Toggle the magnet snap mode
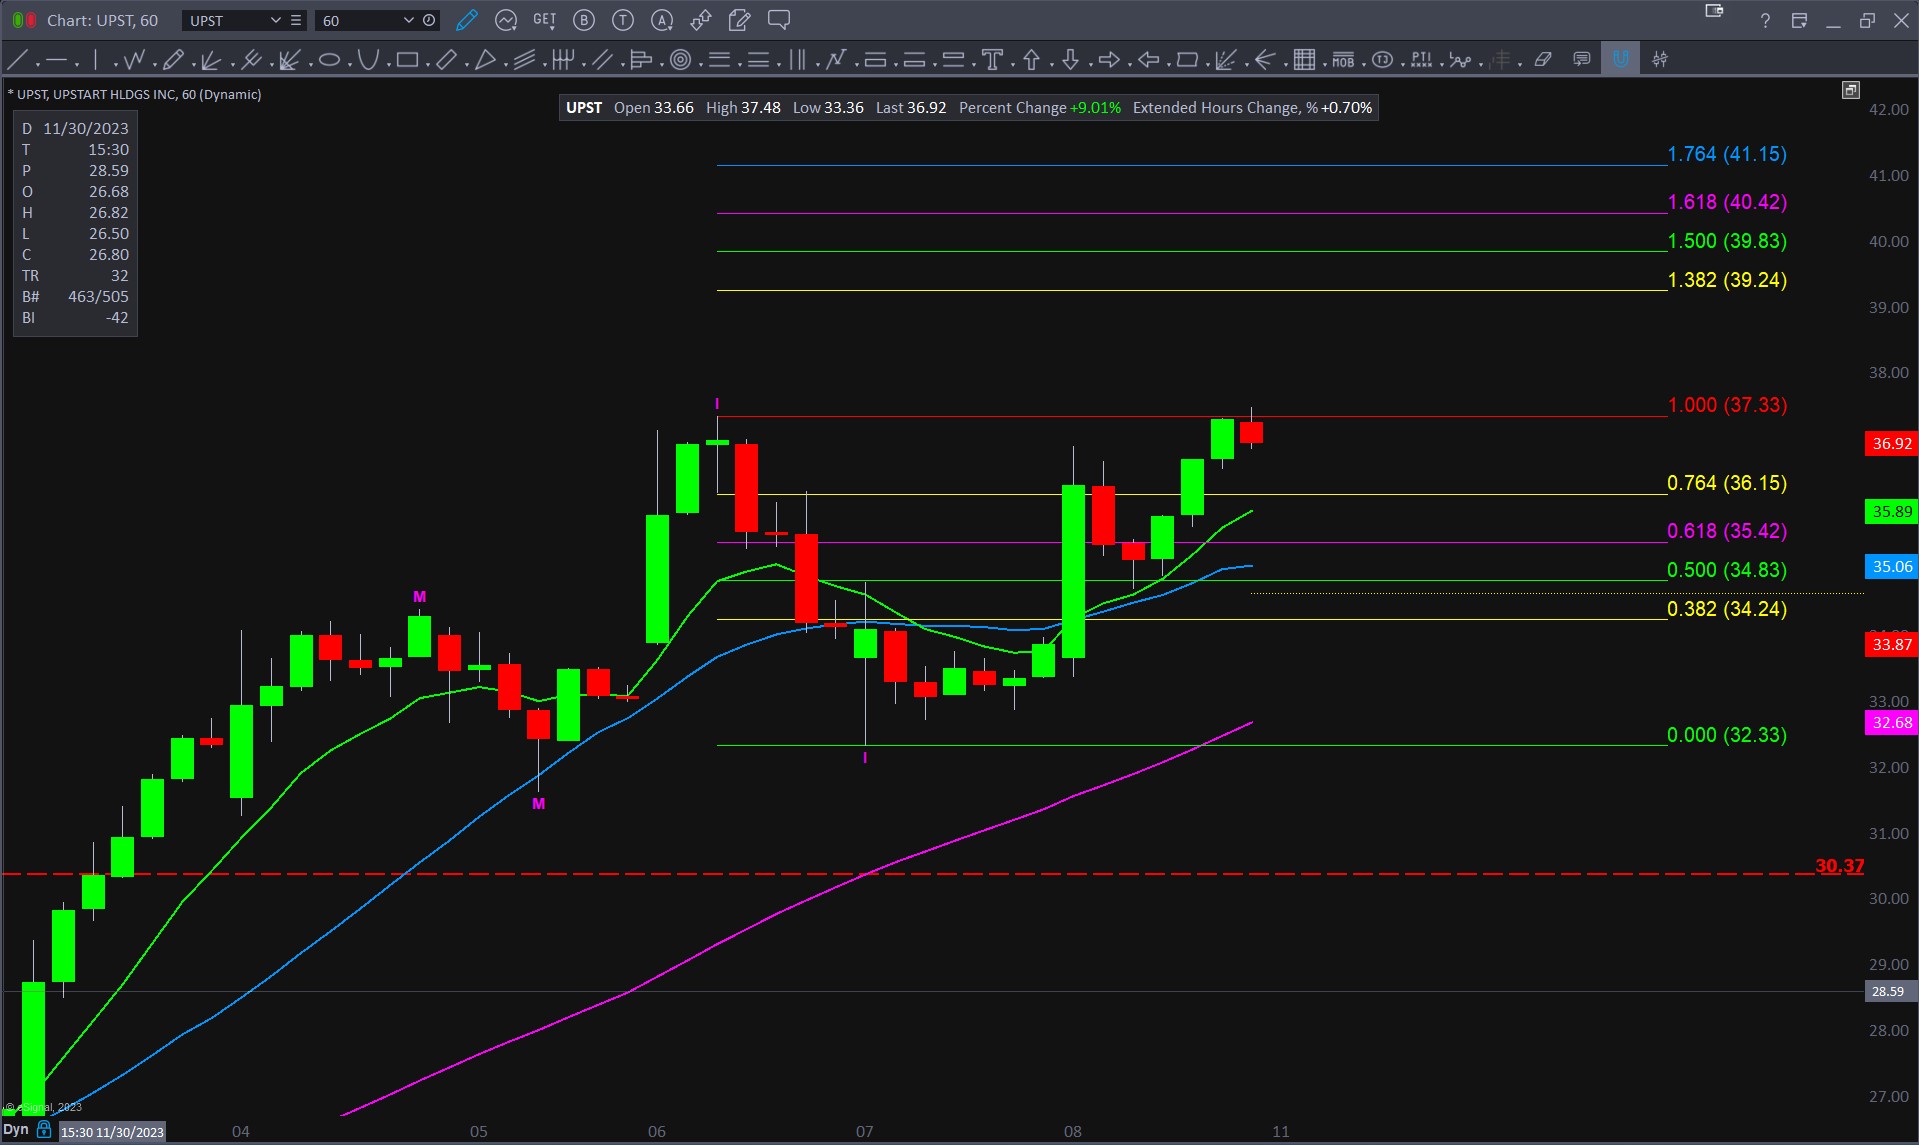The height and width of the screenshot is (1145, 1919). point(1620,60)
